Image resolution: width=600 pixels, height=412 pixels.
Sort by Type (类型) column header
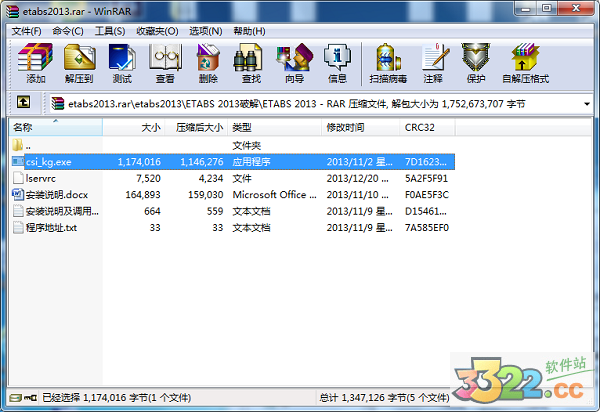(274, 127)
